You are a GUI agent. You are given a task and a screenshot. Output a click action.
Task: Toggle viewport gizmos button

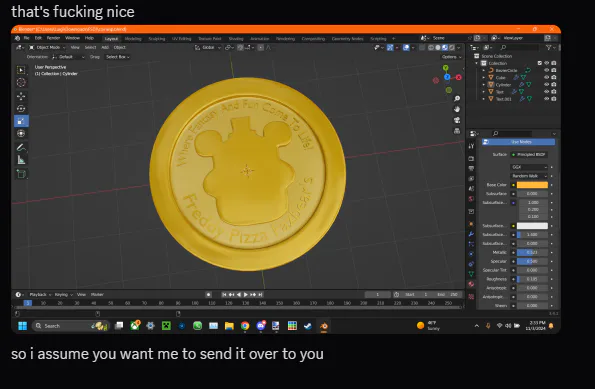(390, 47)
